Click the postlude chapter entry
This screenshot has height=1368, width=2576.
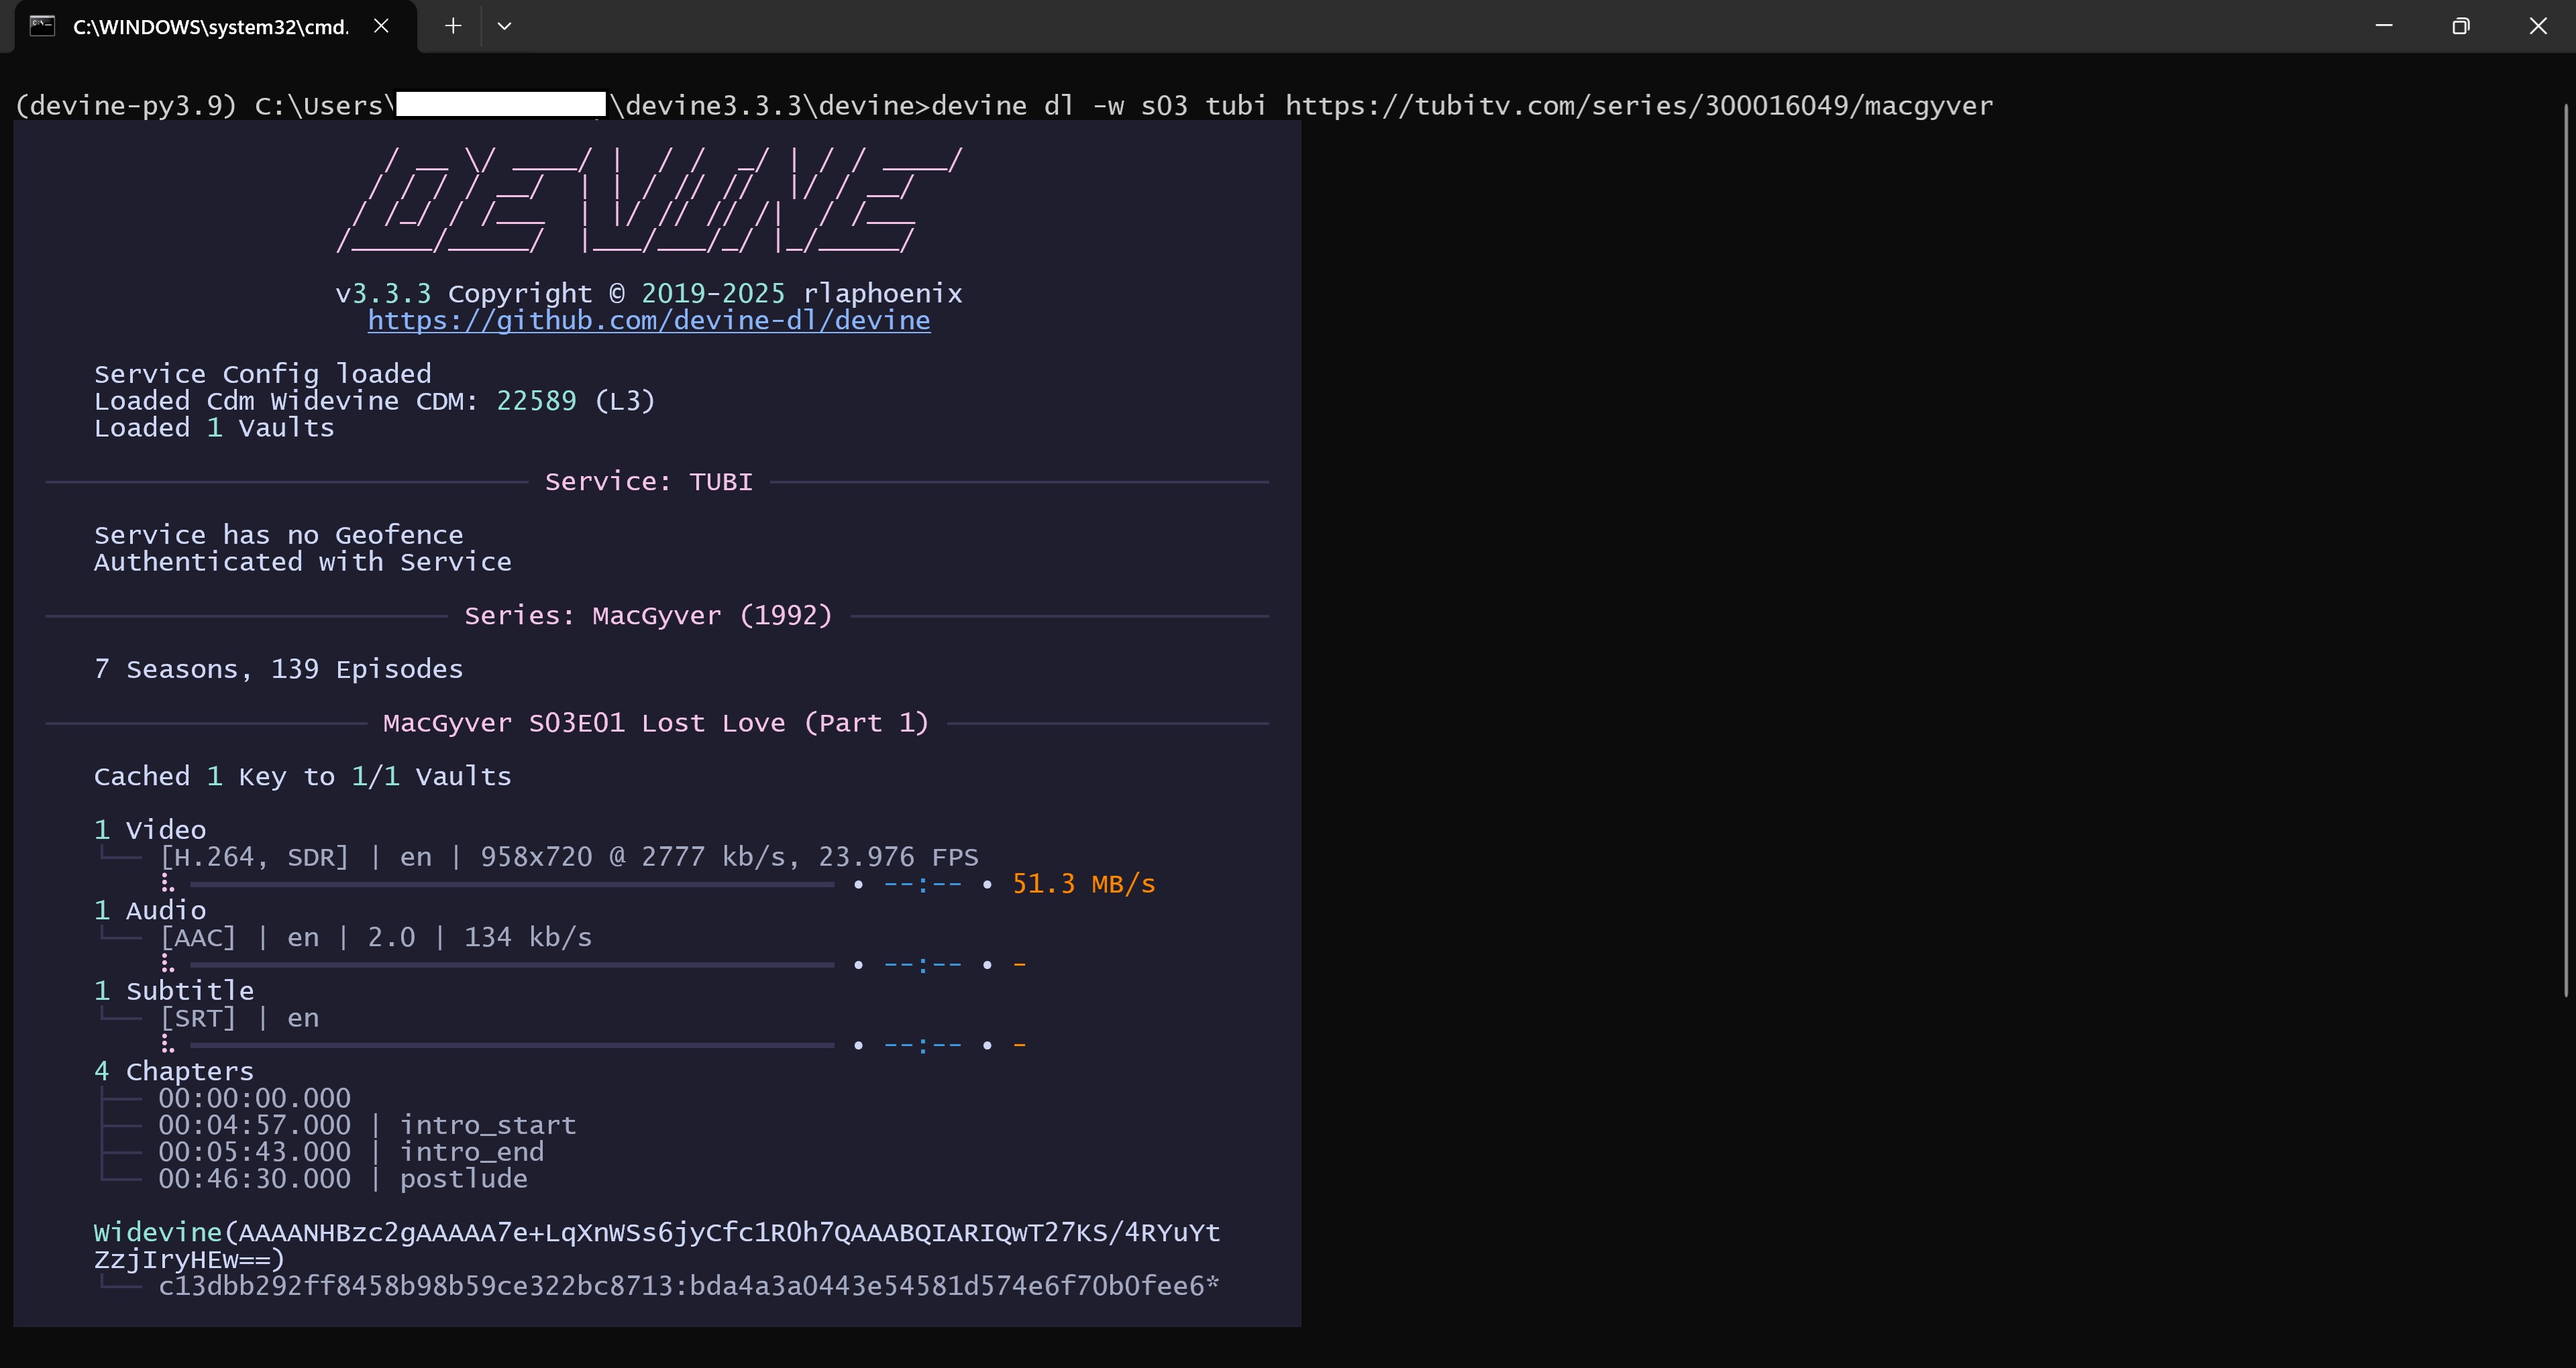[463, 1179]
